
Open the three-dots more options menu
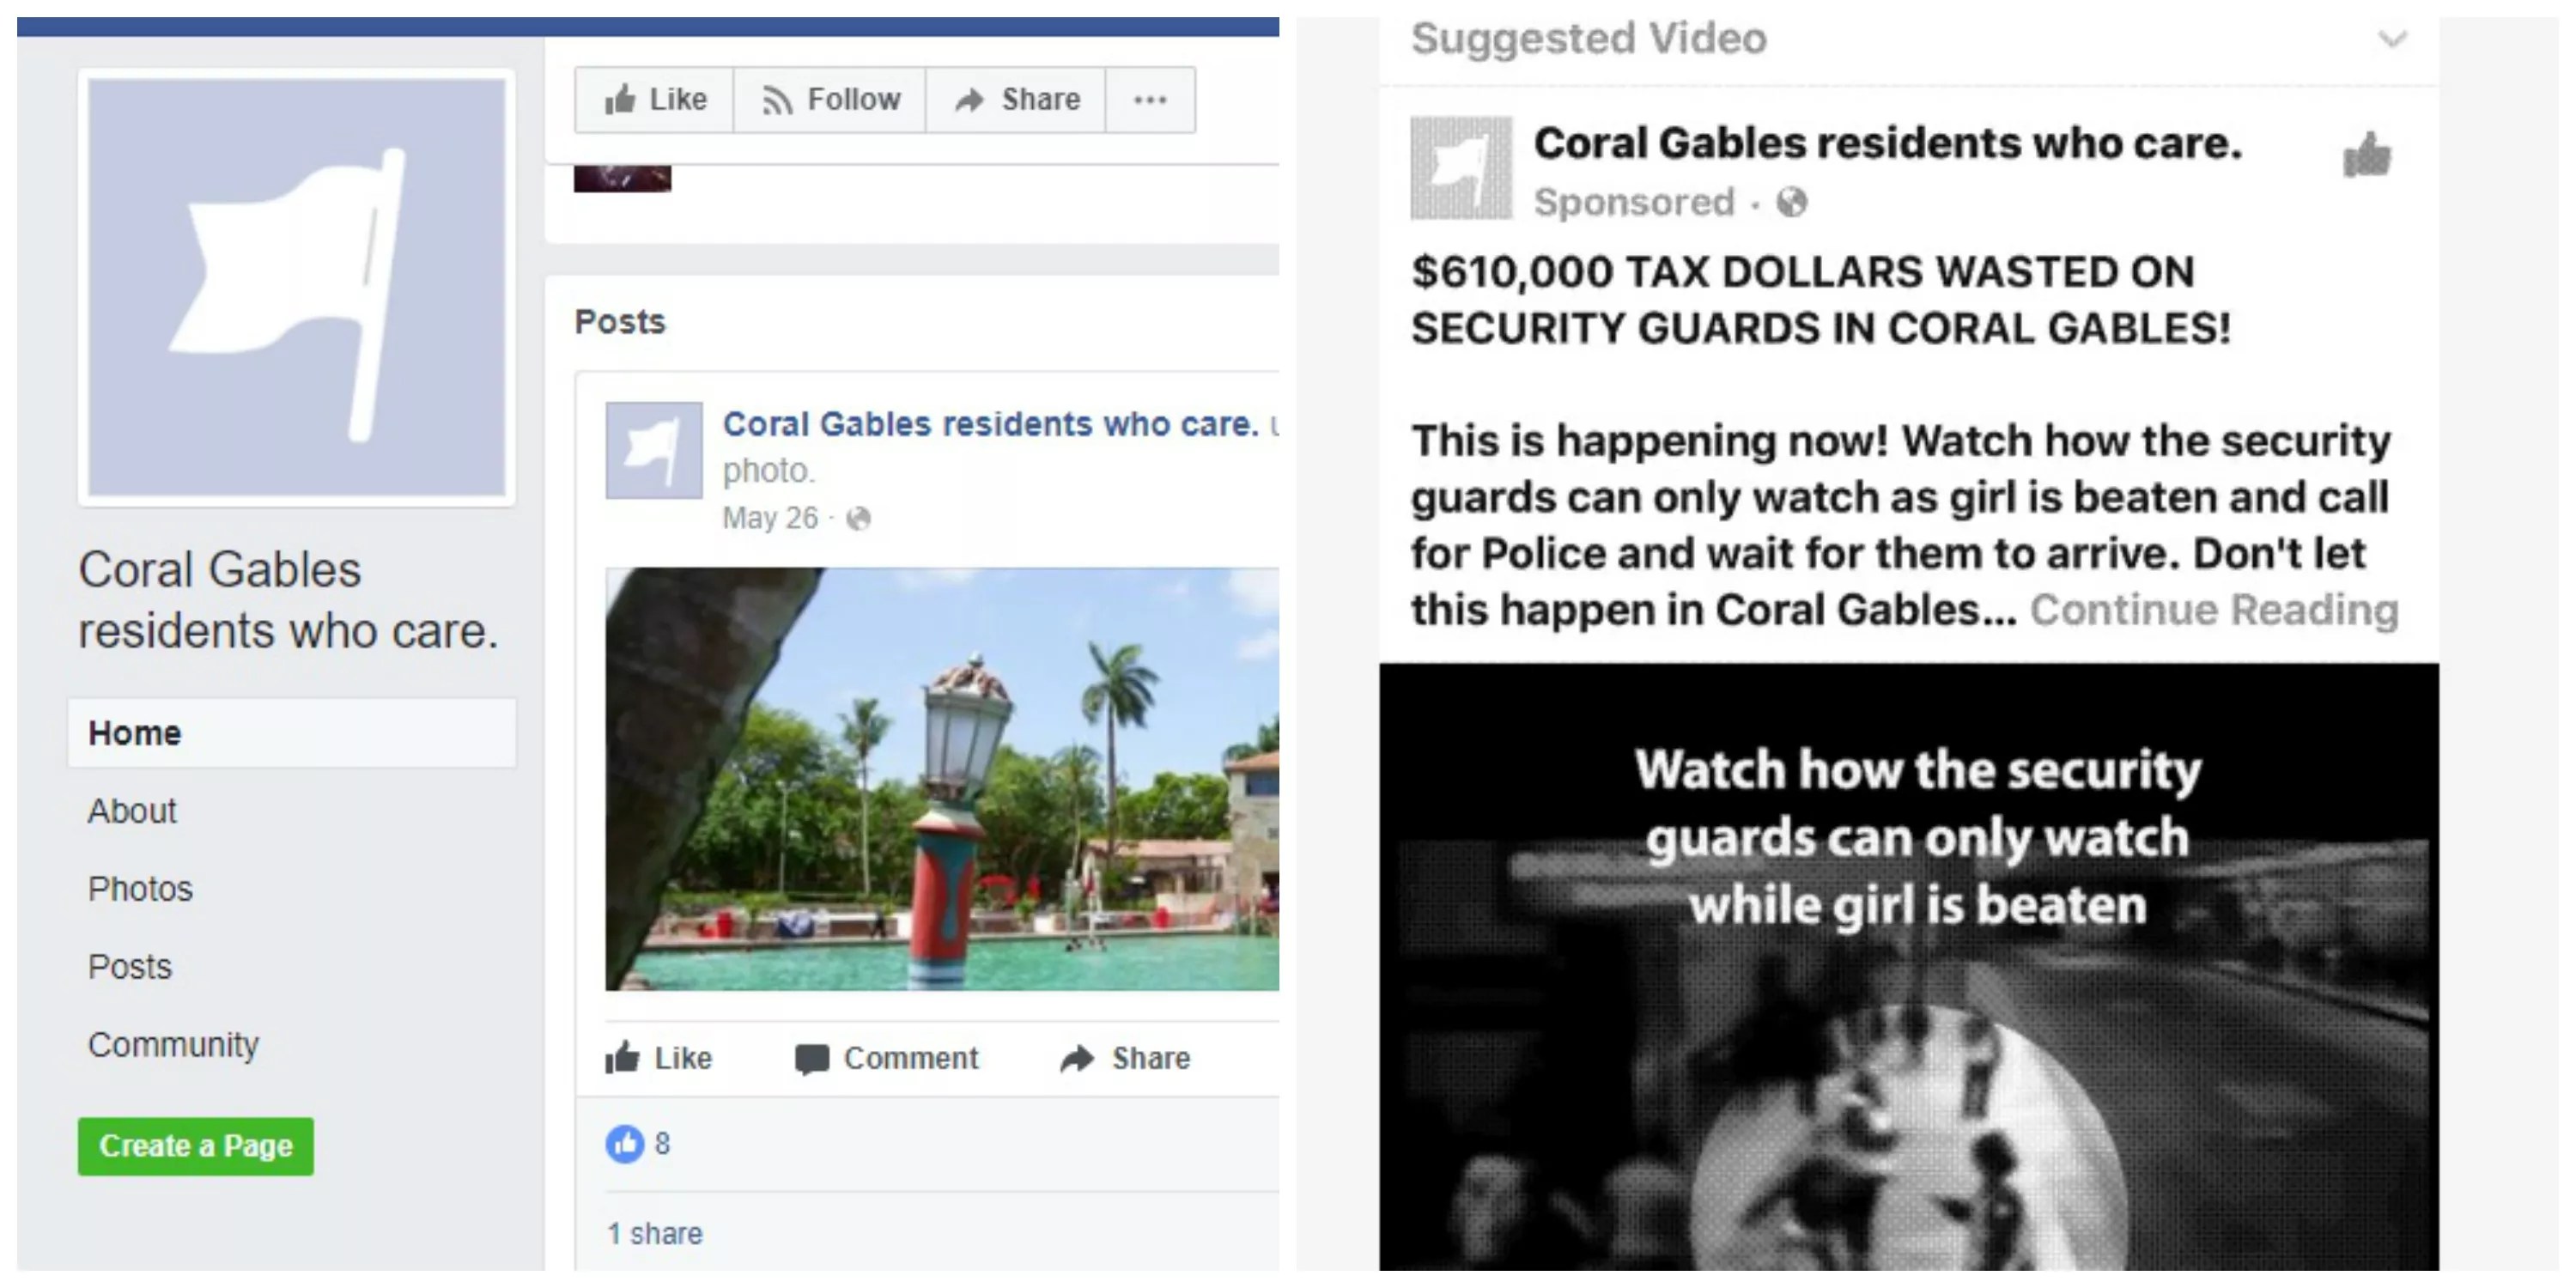point(1150,100)
